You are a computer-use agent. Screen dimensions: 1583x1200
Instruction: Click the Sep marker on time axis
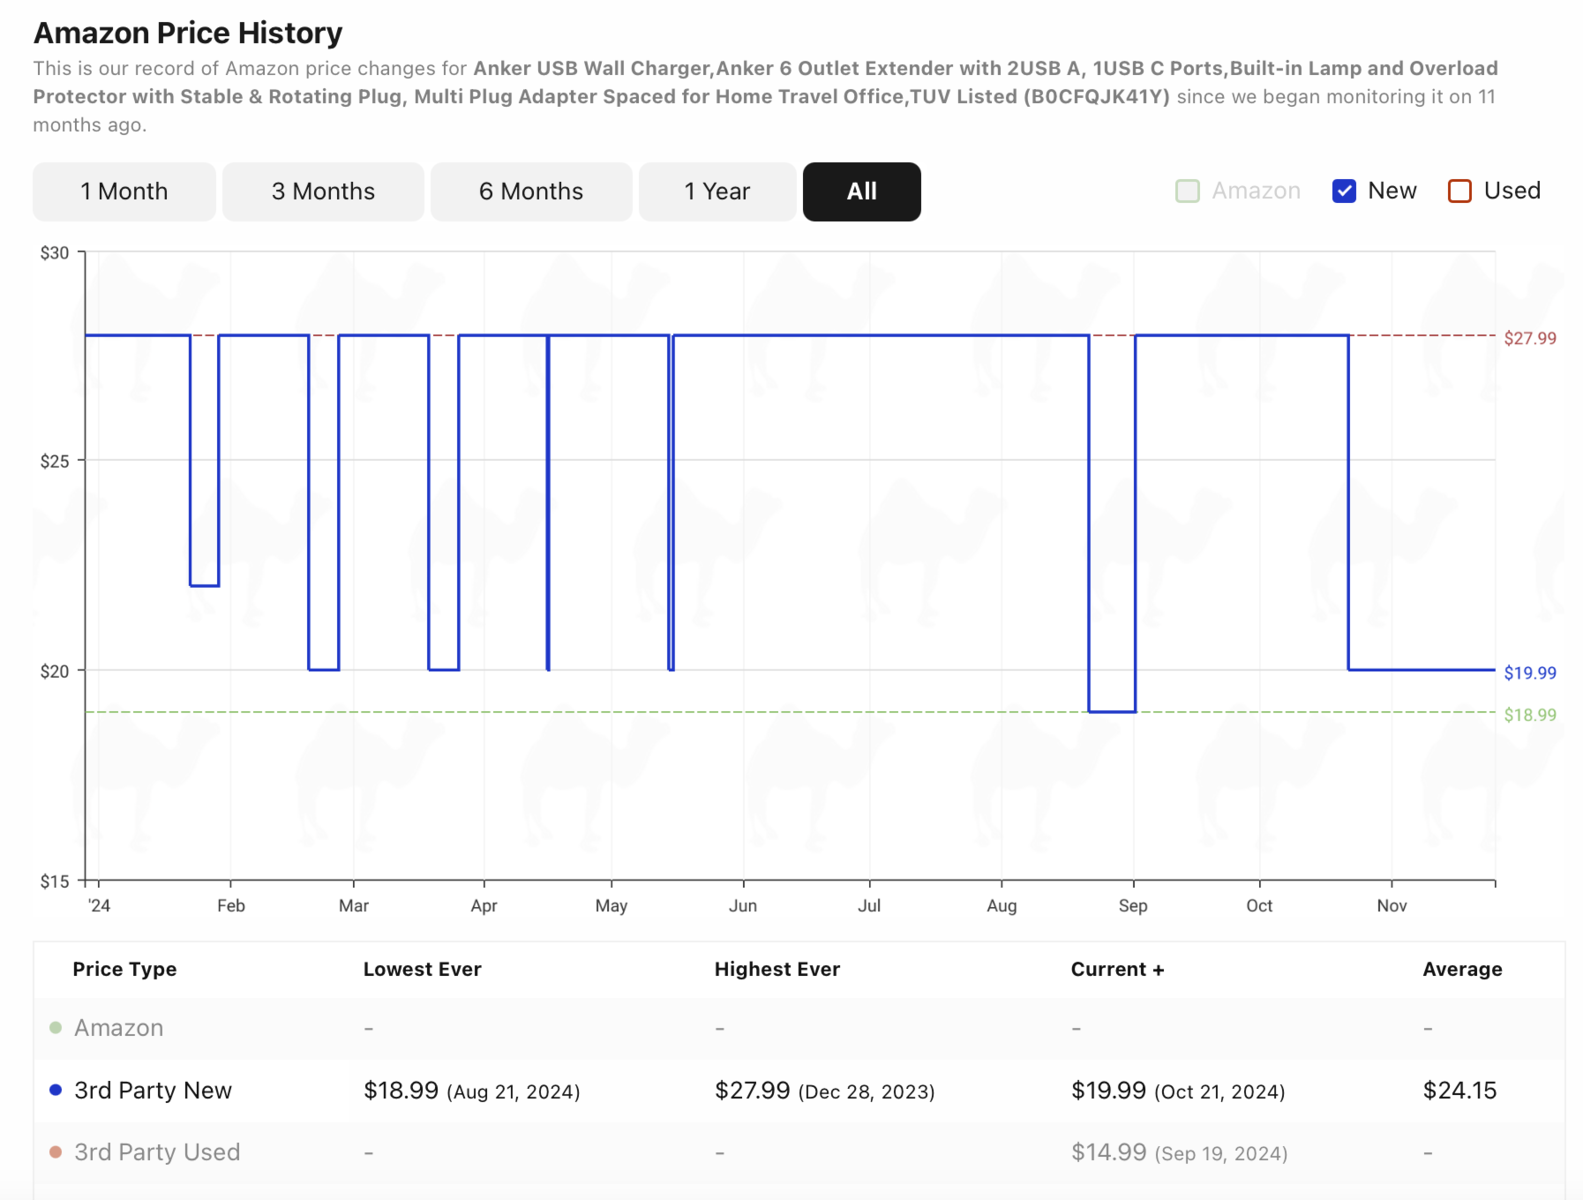point(1133,905)
